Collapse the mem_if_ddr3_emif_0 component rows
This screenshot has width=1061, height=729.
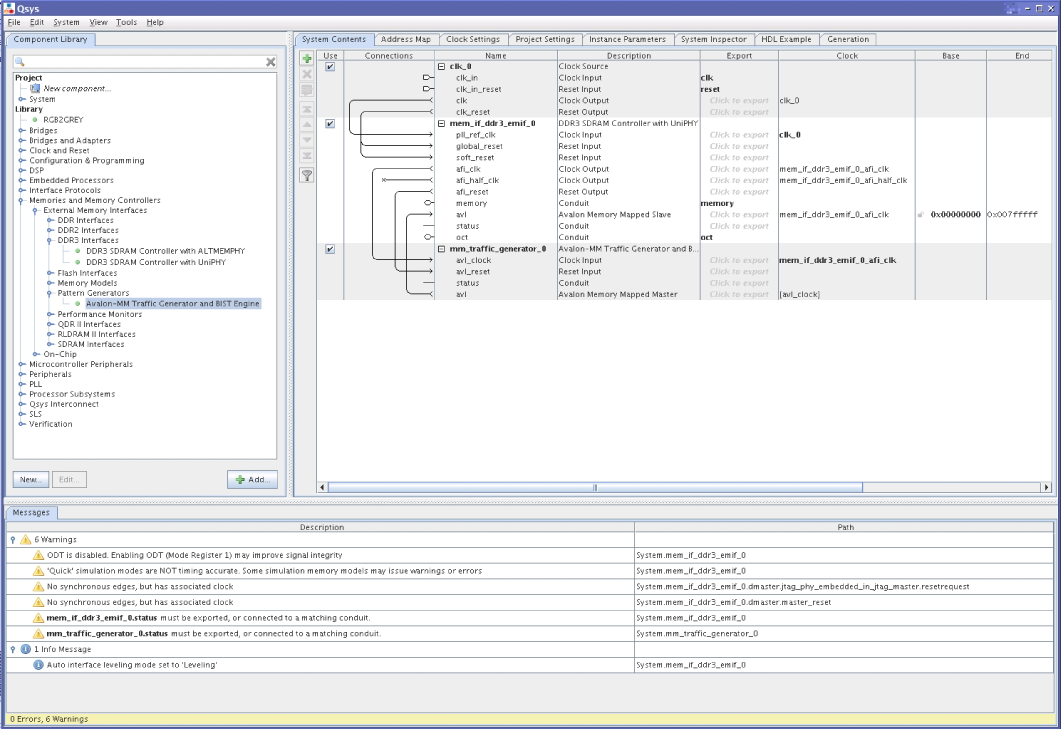pyautogui.click(x=441, y=124)
